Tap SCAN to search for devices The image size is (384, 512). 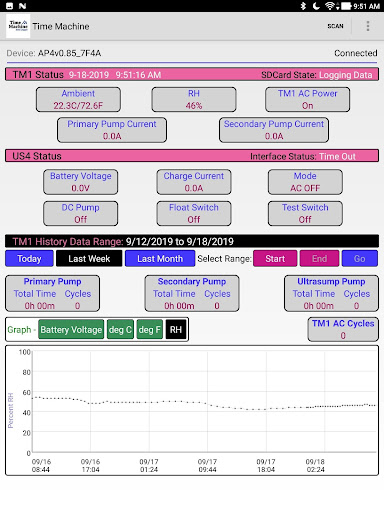[x=335, y=26]
